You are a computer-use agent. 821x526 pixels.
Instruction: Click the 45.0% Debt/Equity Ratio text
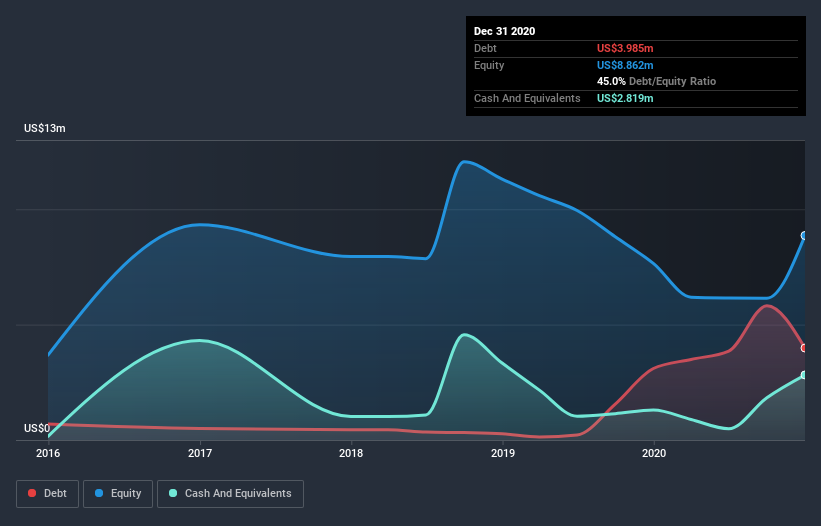(x=657, y=82)
